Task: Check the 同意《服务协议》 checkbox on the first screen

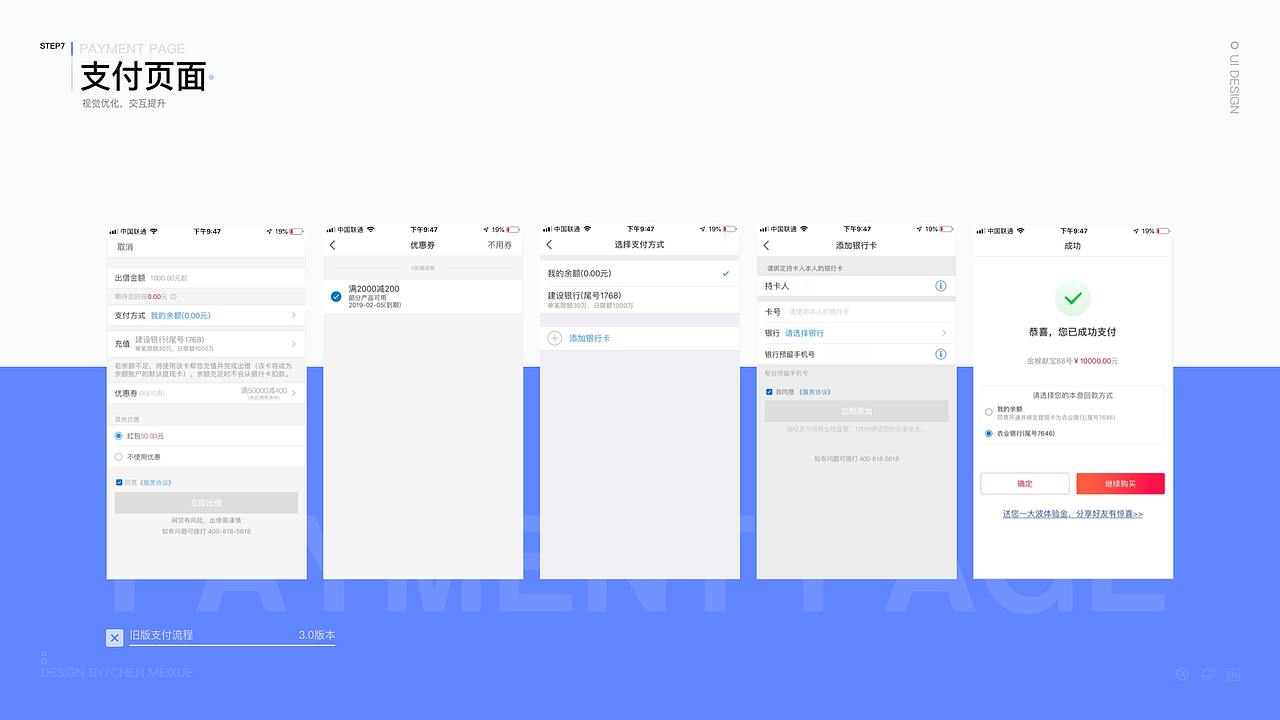Action: [x=120, y=481]
